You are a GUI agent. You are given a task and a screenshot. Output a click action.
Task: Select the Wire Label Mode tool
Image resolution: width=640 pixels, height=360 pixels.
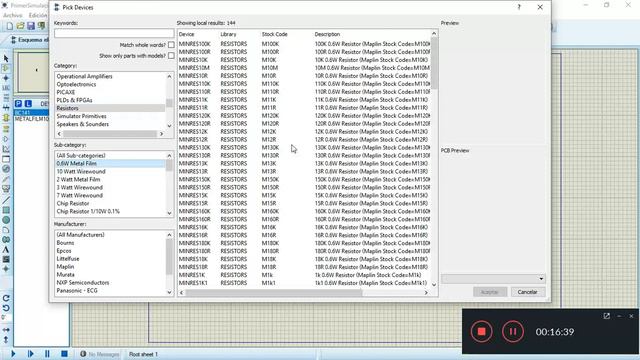tap(6, 88)
